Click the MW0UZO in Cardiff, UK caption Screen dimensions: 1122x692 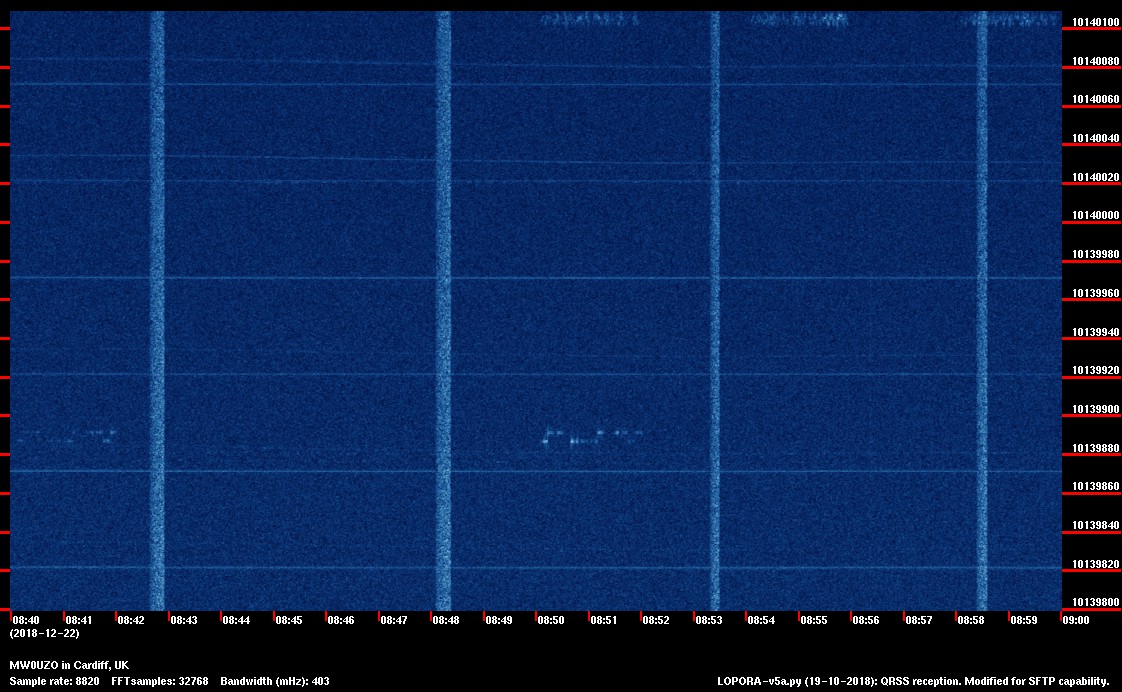click(x=68, y=665)
